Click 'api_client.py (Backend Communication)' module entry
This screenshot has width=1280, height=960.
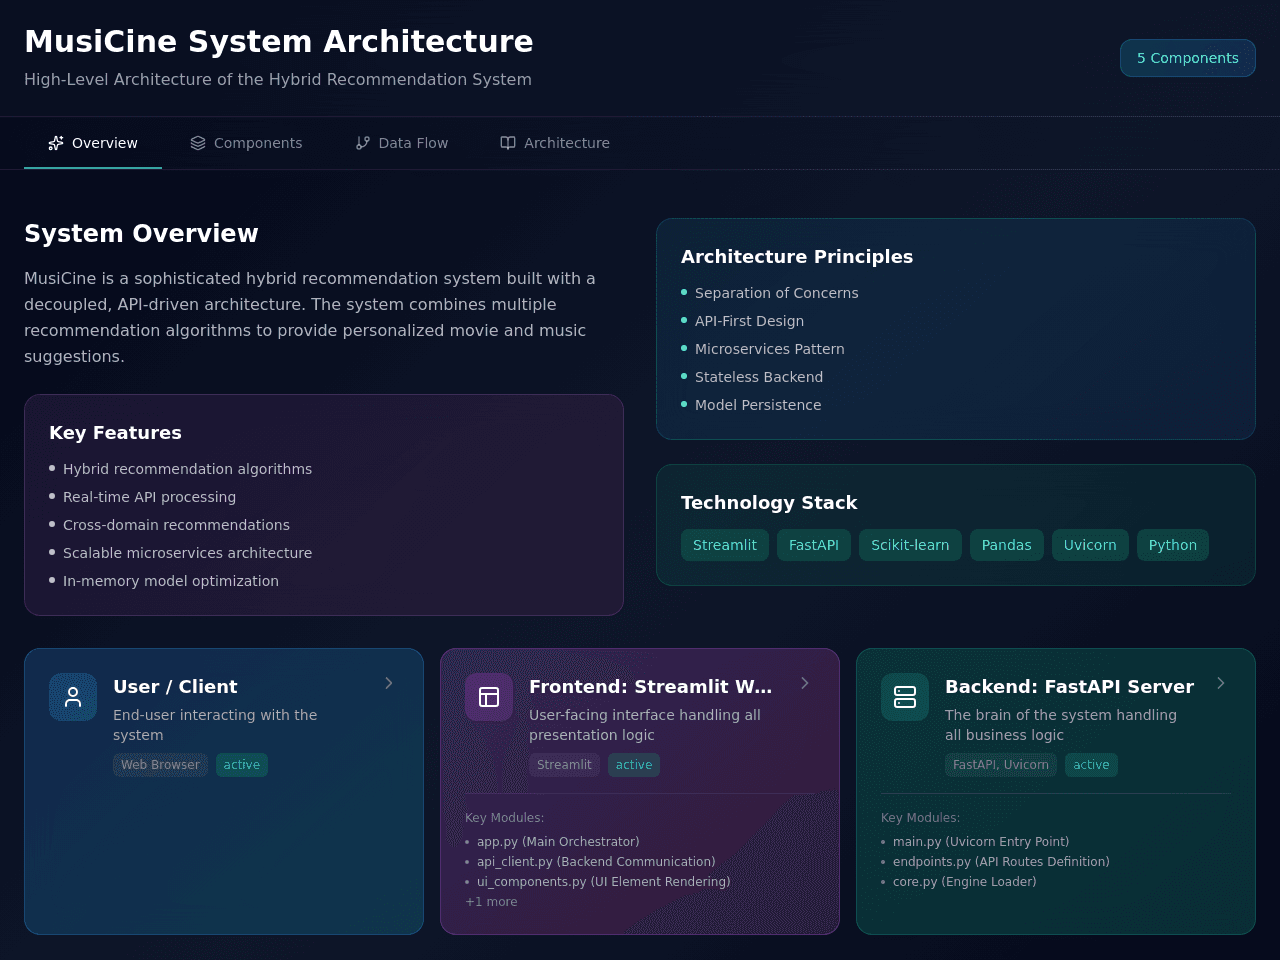click(596, 862)
